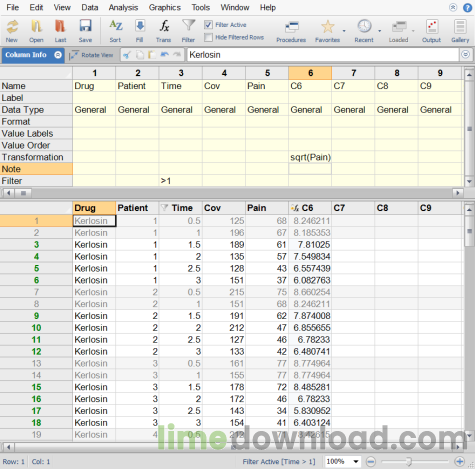475x469 pixels.
Task: Open the Analysis menu
Action: (x=123, y=7)
